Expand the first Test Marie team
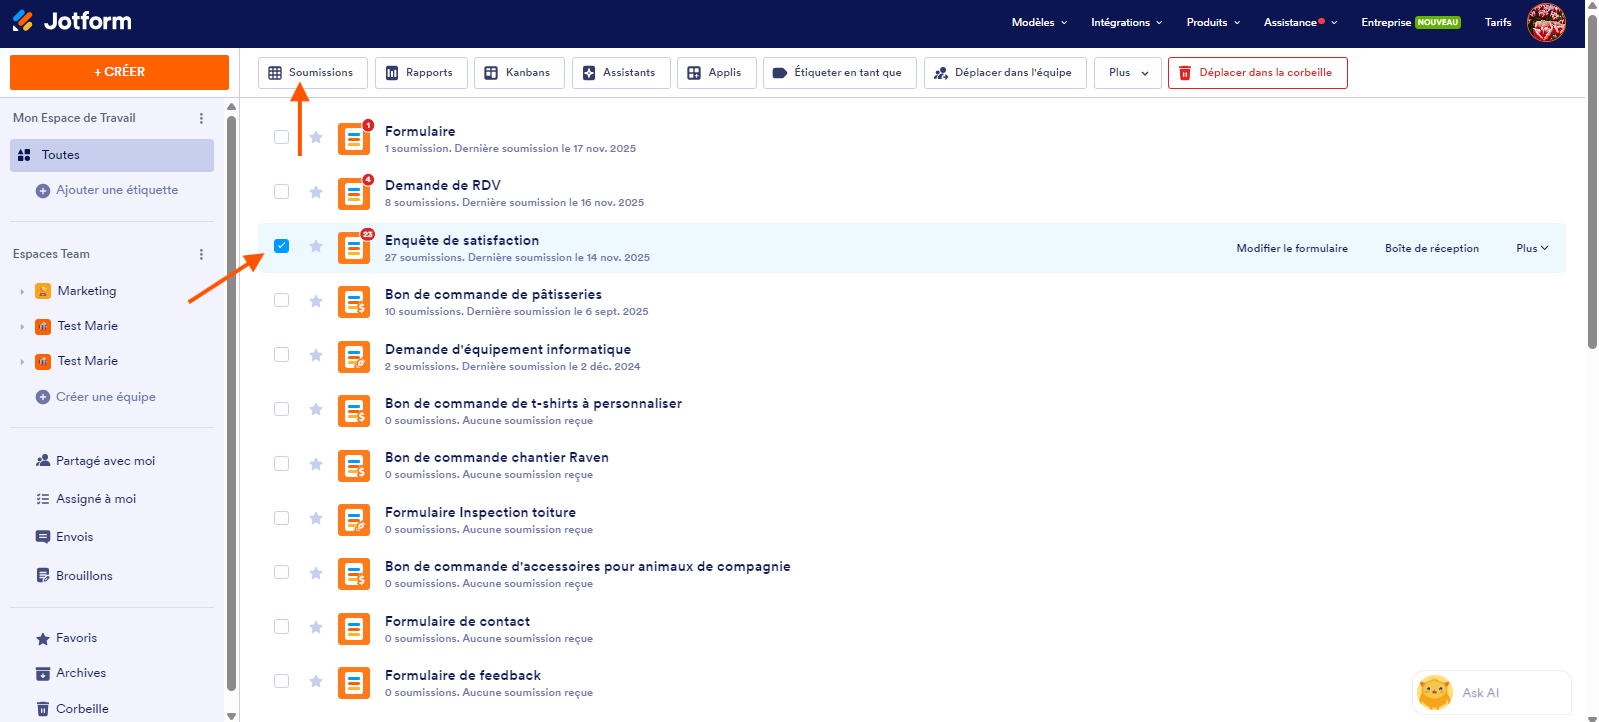This screenshot has width=1599, height=722. pos(22,327)
